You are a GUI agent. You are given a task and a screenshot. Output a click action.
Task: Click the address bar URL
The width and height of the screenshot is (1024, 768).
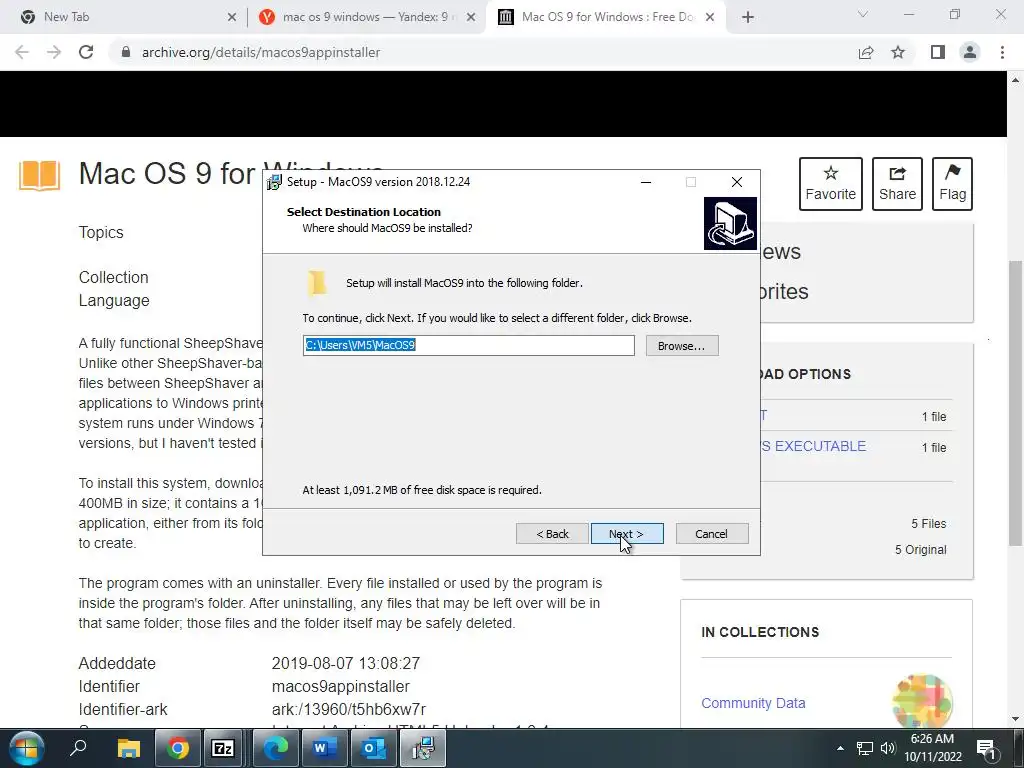tap(261, 52)
